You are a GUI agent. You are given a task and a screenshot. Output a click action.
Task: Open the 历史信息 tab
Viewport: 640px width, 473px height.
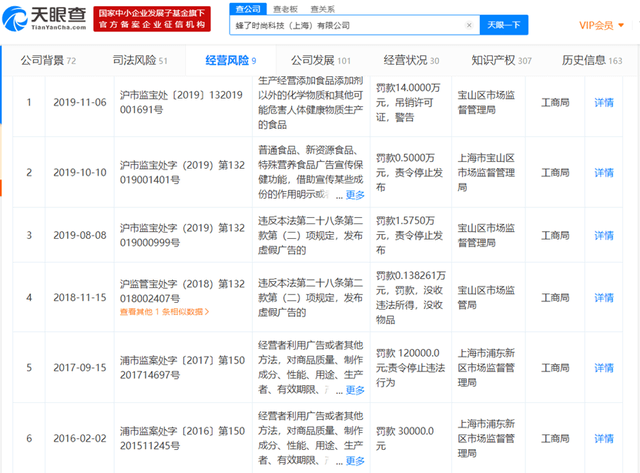[590, 60]
